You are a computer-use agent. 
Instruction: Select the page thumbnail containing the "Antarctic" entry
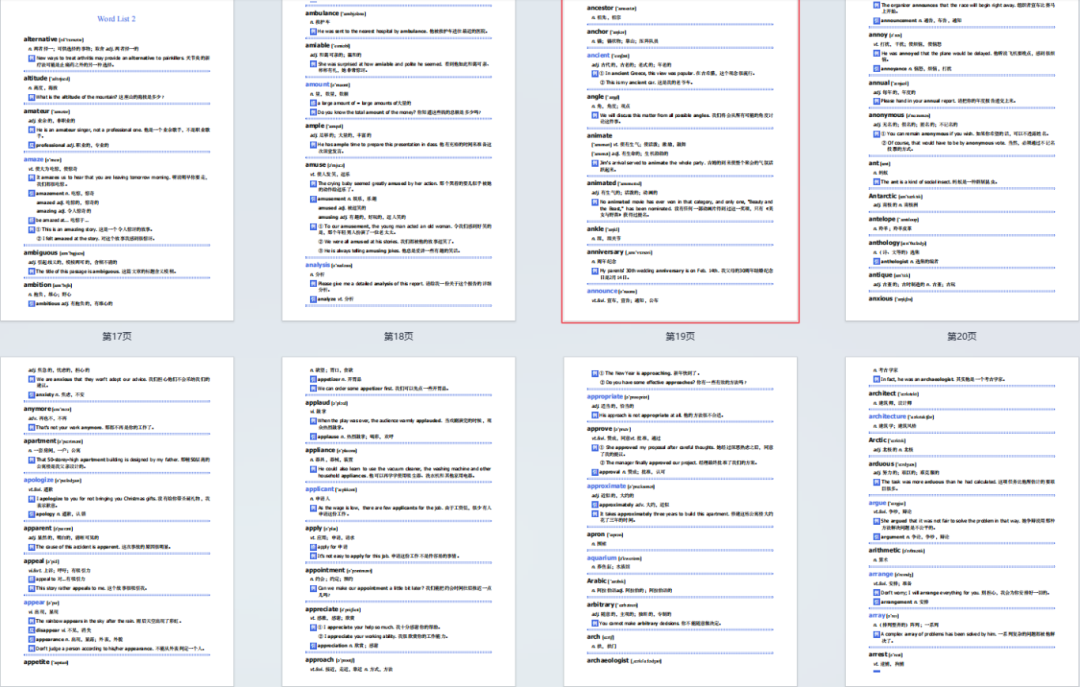coord(962,160)
